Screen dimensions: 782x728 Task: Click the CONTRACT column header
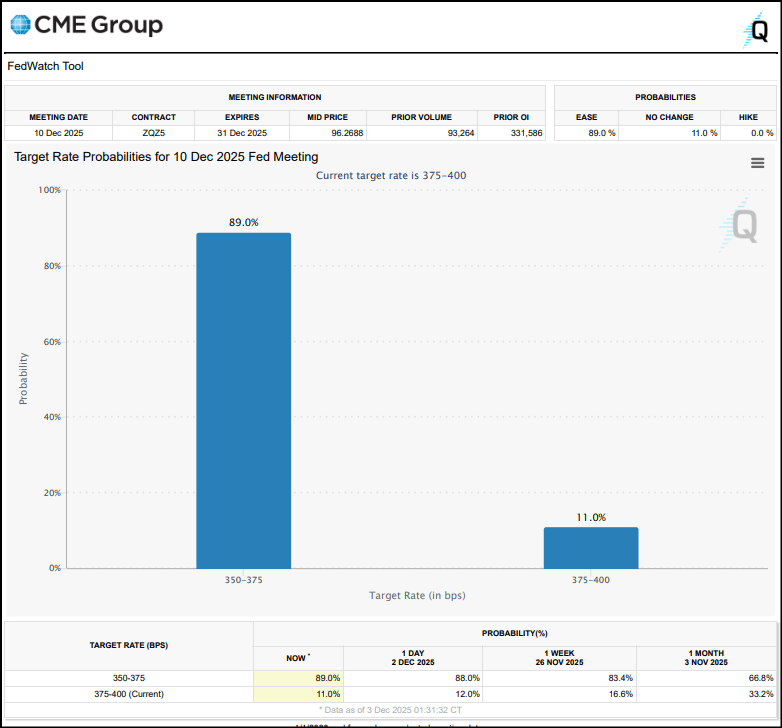pos(154,117)
